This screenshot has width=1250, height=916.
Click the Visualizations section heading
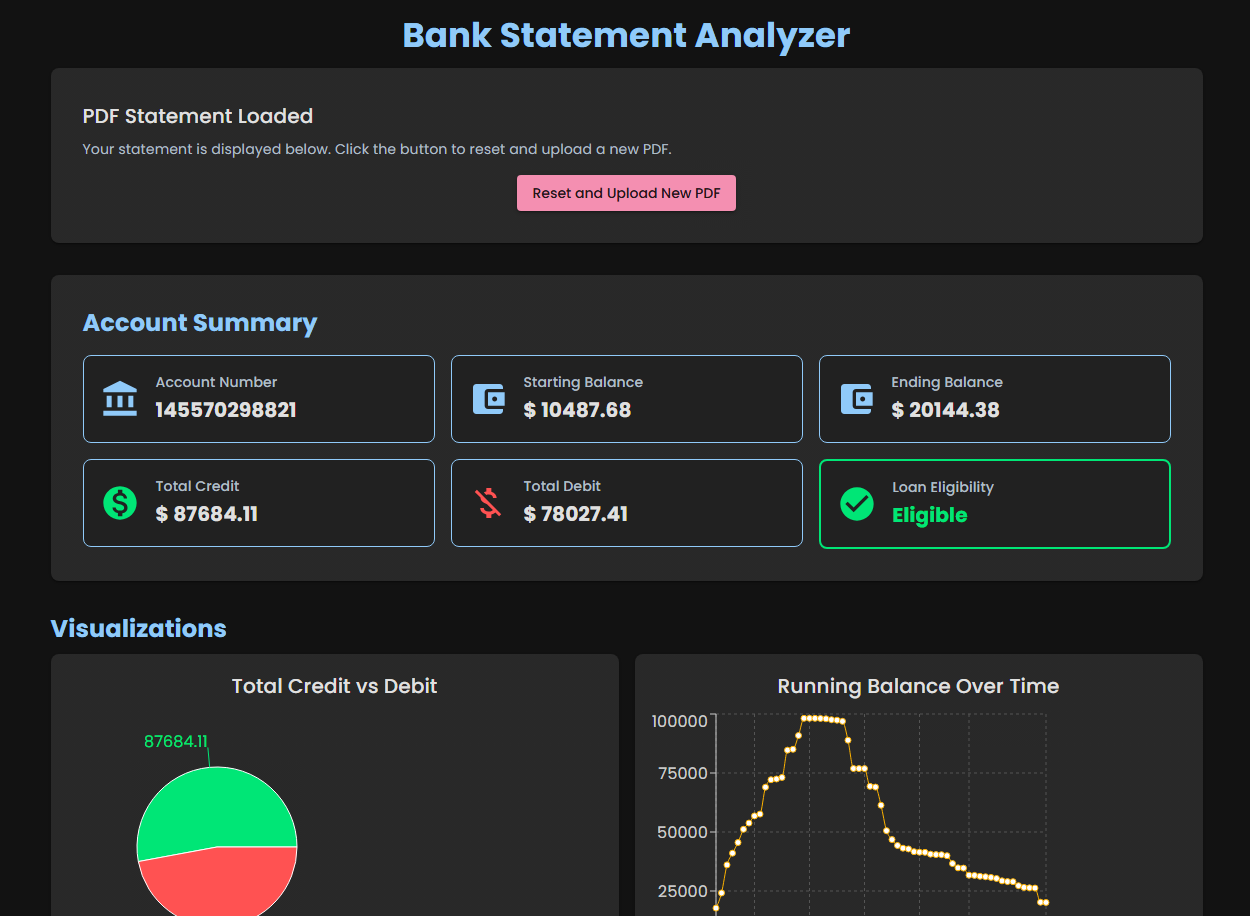[x=138, y=628]
